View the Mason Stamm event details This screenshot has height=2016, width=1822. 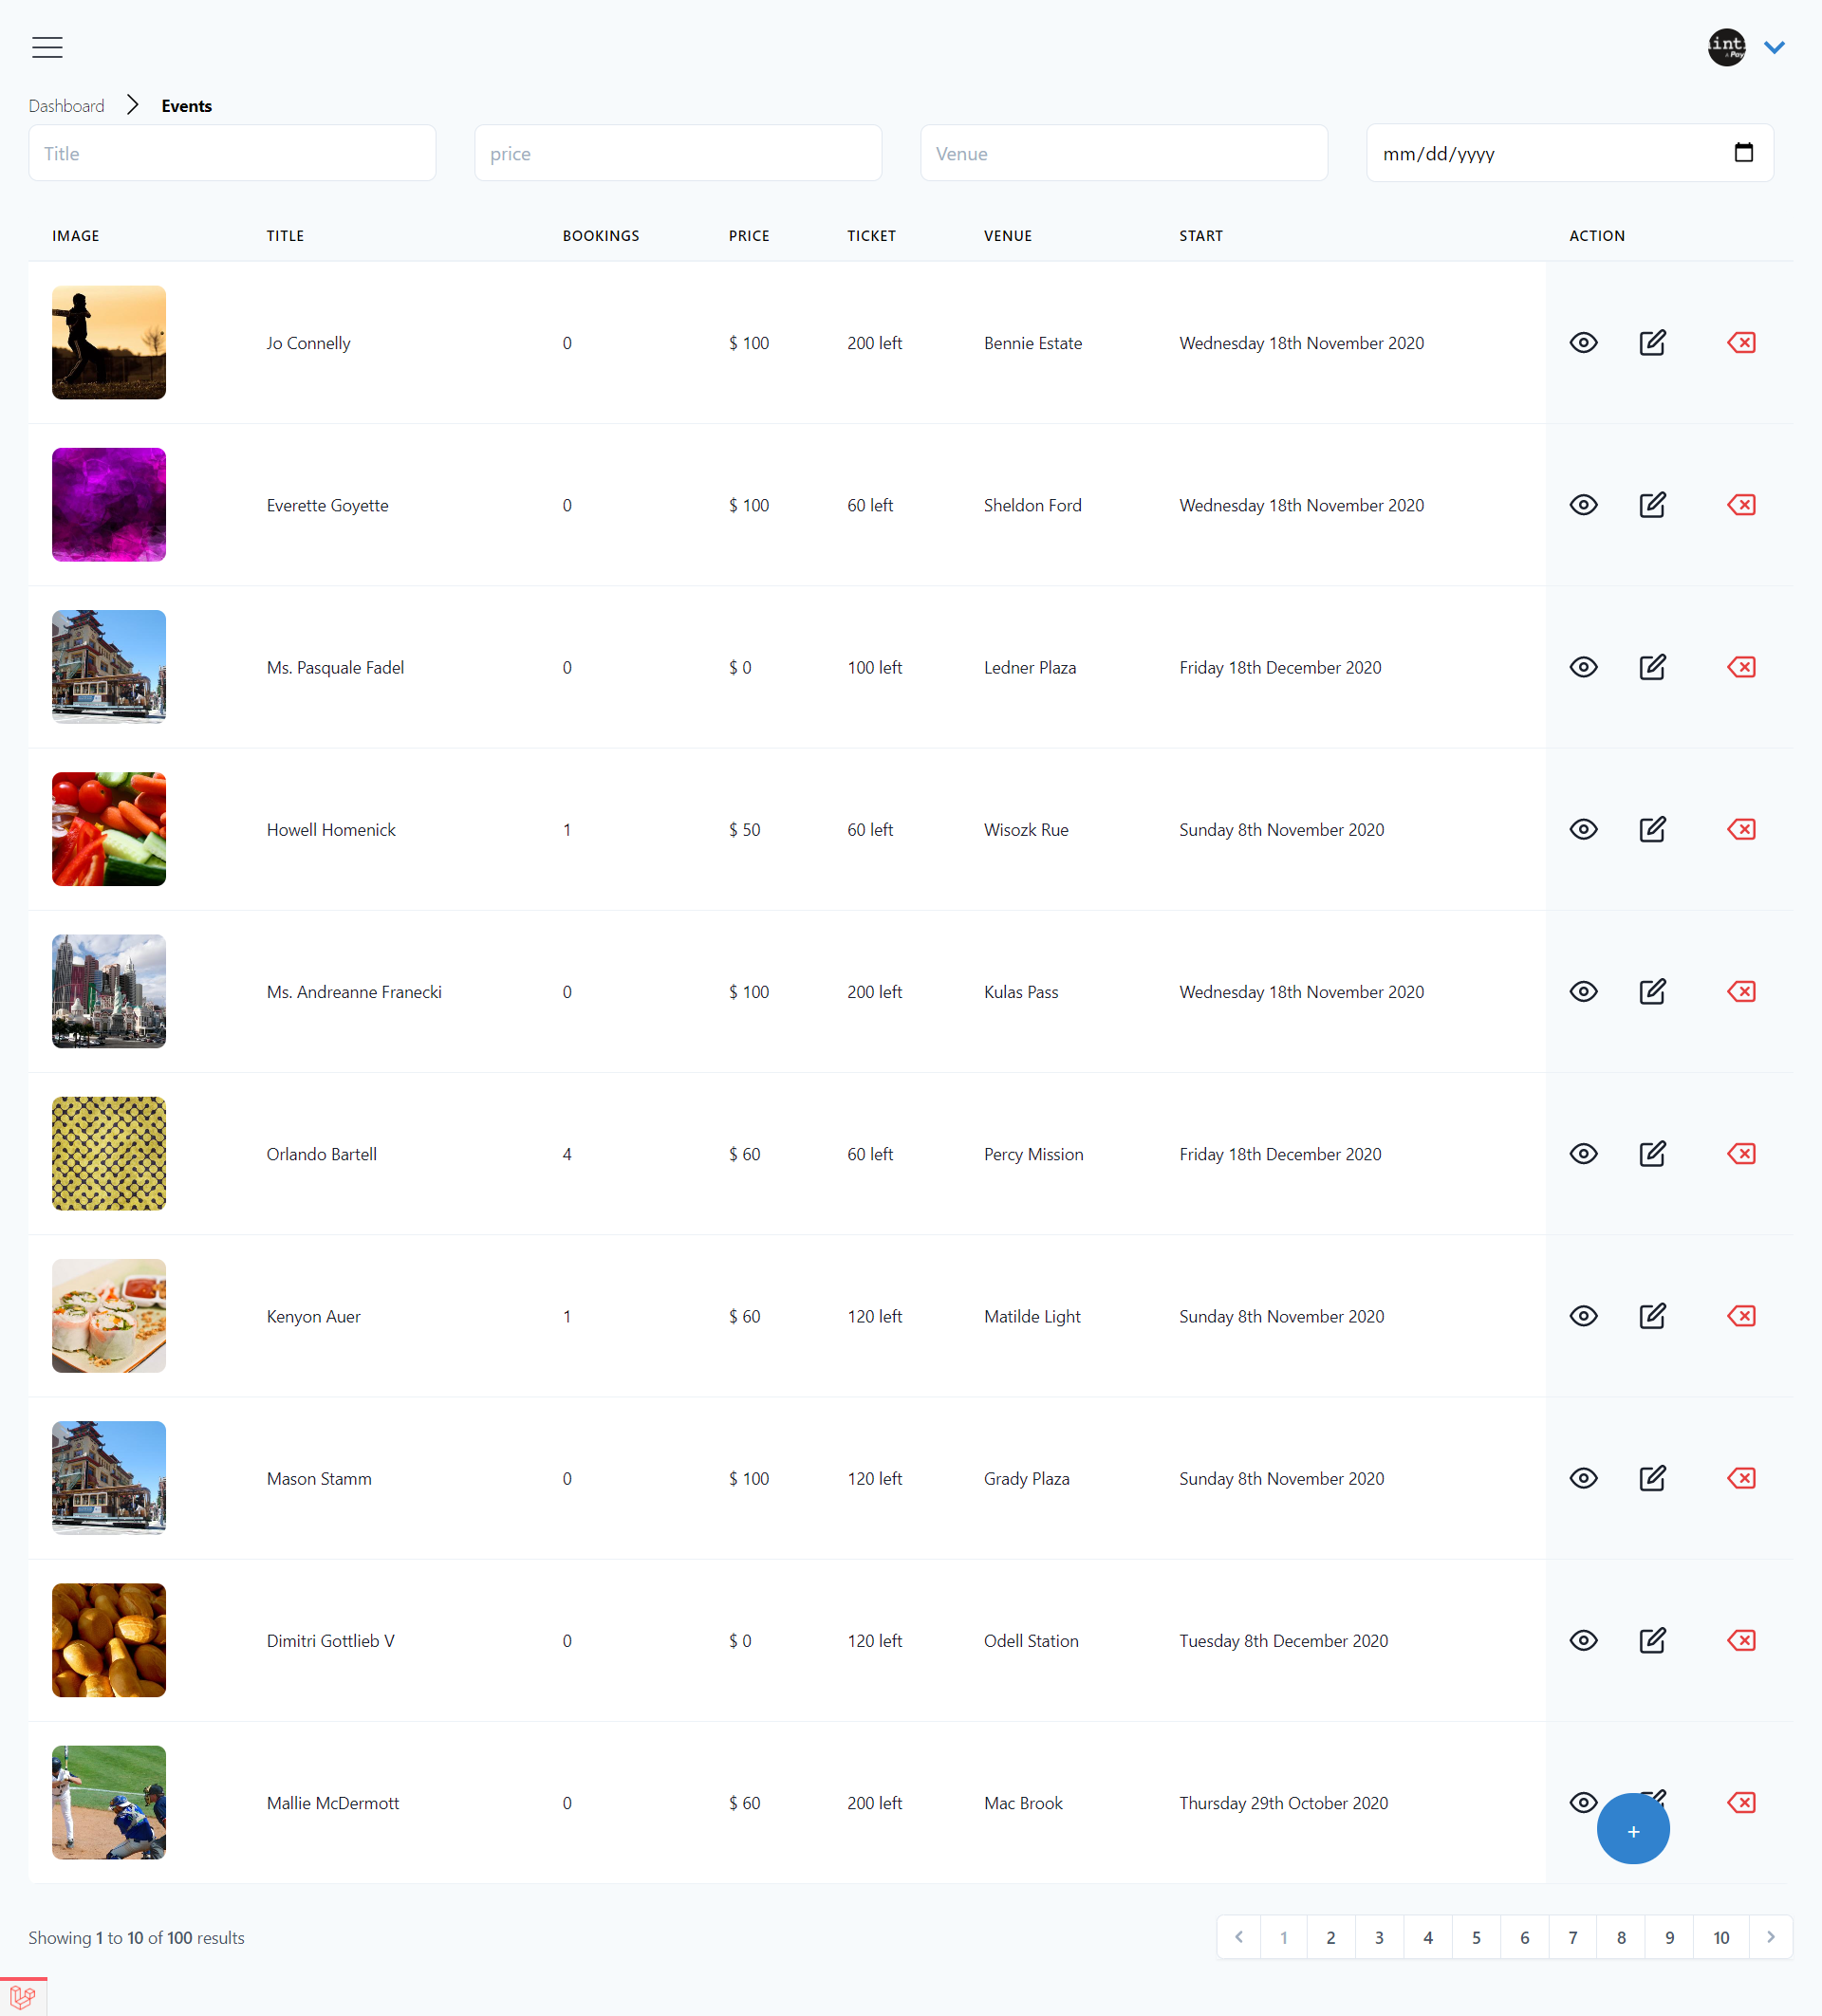click(x=1583, y=1478)
